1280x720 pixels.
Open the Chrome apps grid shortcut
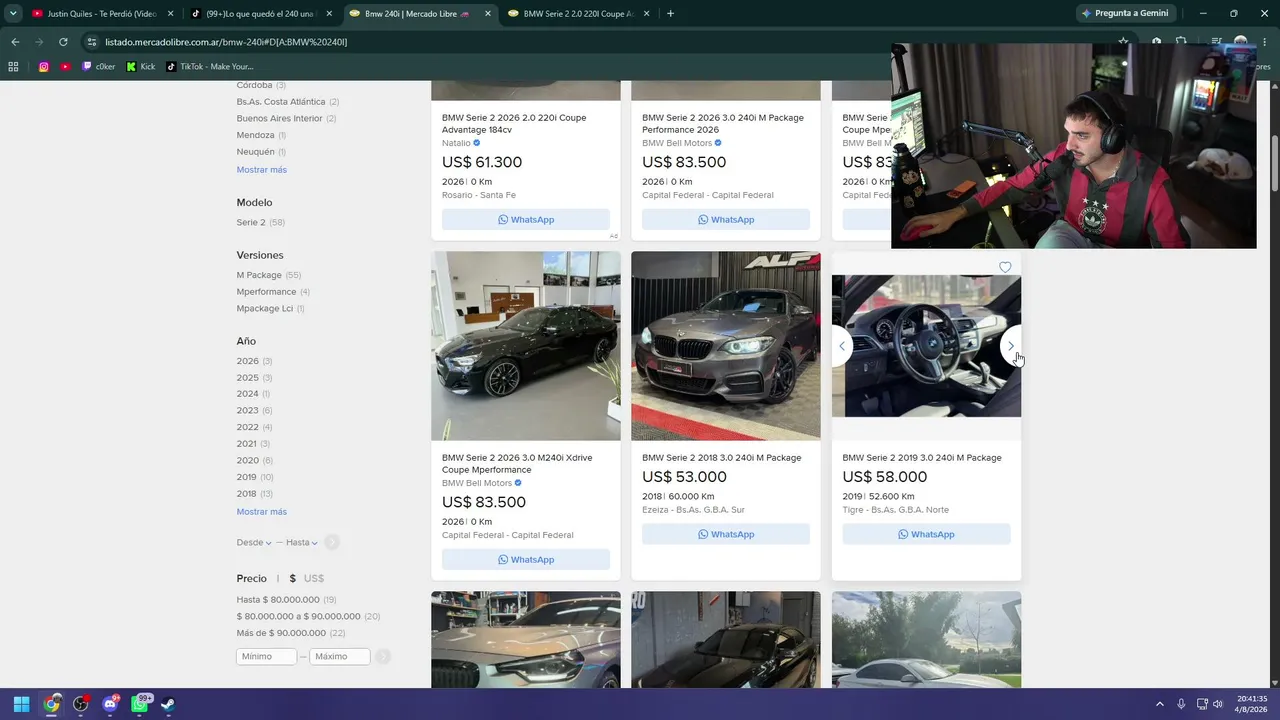click(13, 67)
